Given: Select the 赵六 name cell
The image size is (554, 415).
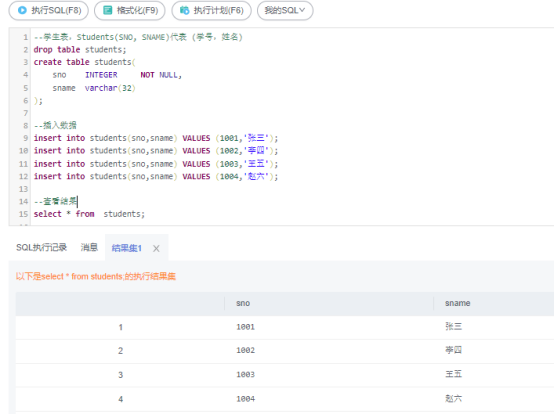Looking at the screenshot, I should pyautogui.click(x=454, y=399).
